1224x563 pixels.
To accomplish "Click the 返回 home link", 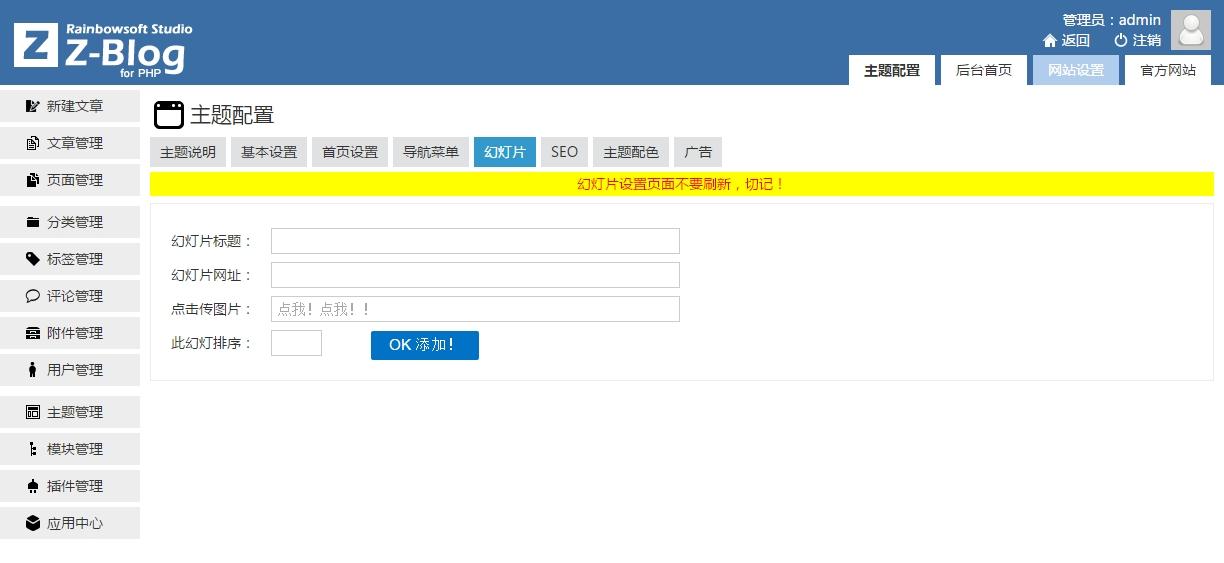I will [1066, 40].
